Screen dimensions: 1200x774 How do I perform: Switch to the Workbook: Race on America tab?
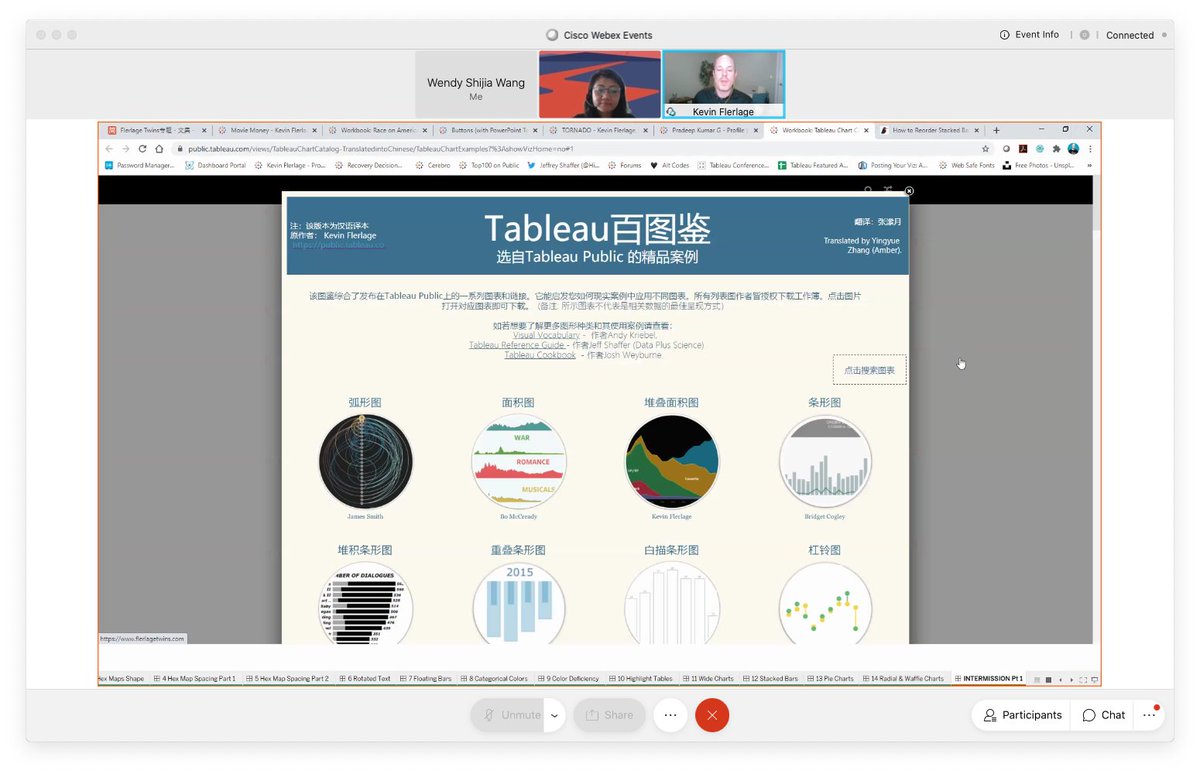click(378, 130)
